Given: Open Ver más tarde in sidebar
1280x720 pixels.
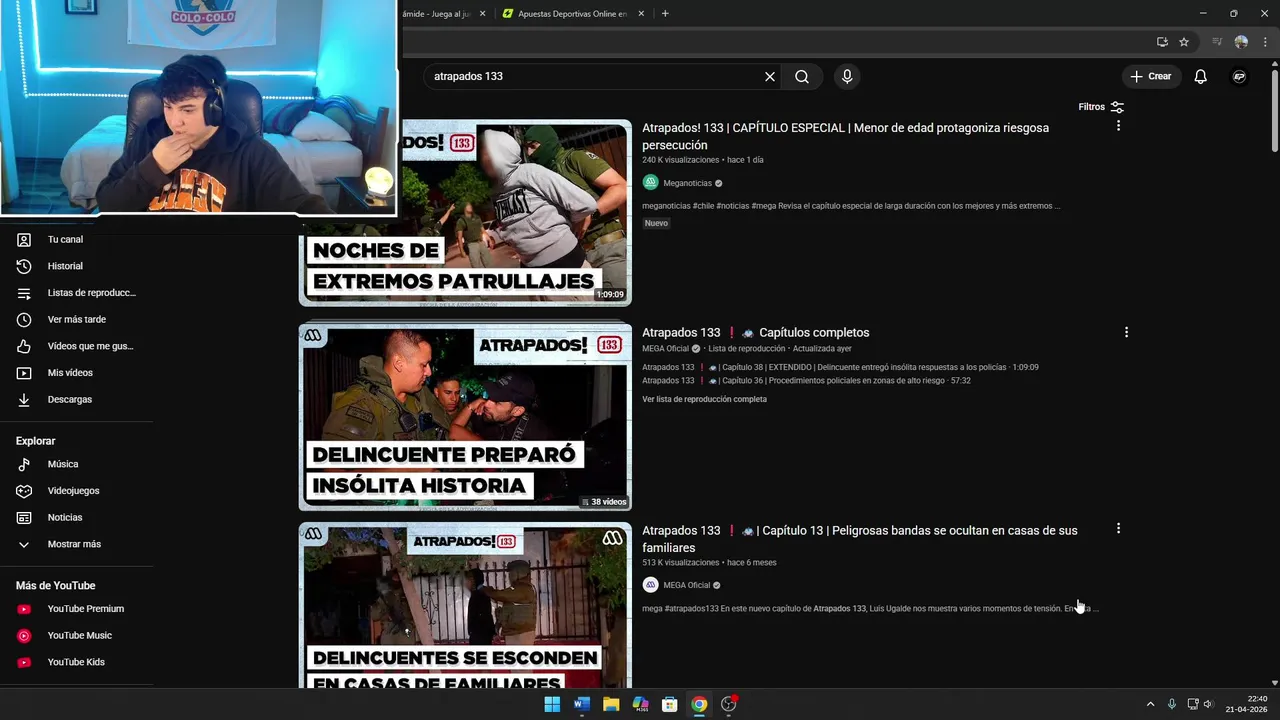Looking at the screenshot, I should click(x=77, y=320).
